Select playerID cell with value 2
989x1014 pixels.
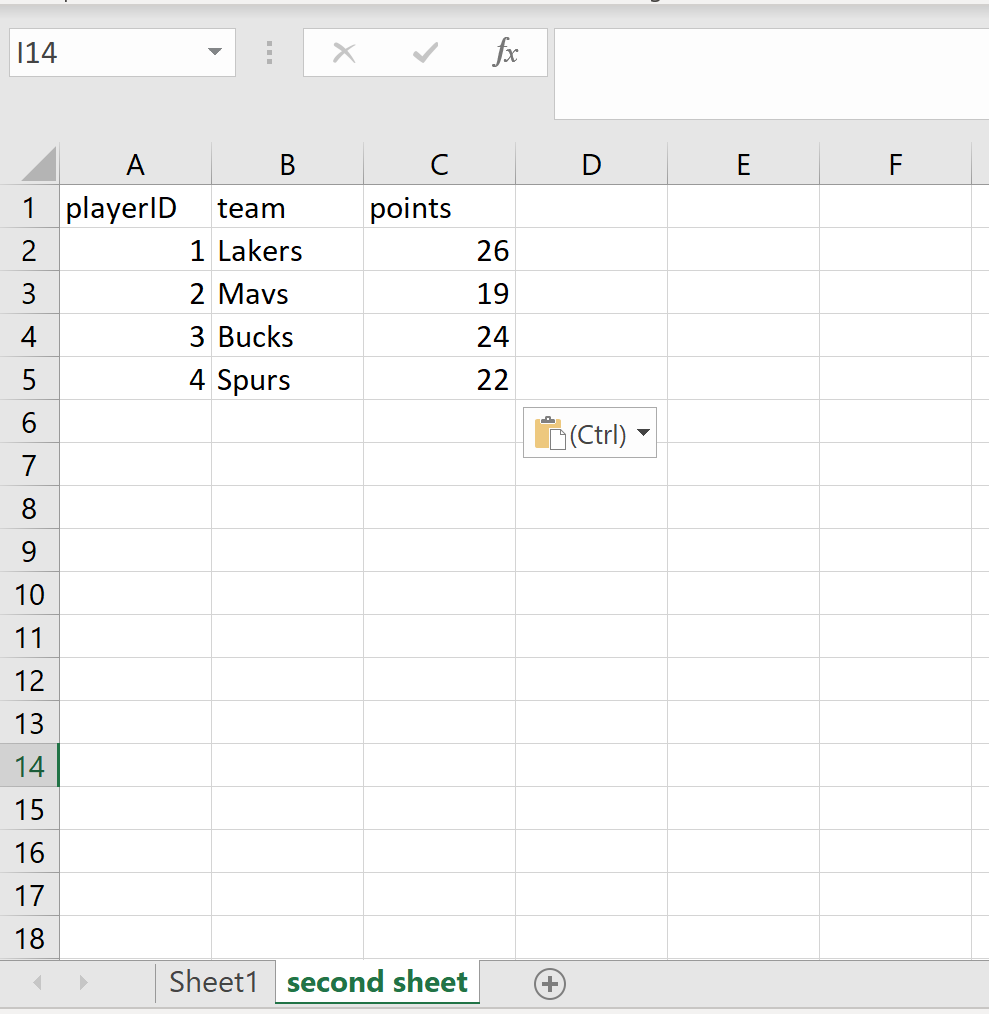click(x=135, y=293)
